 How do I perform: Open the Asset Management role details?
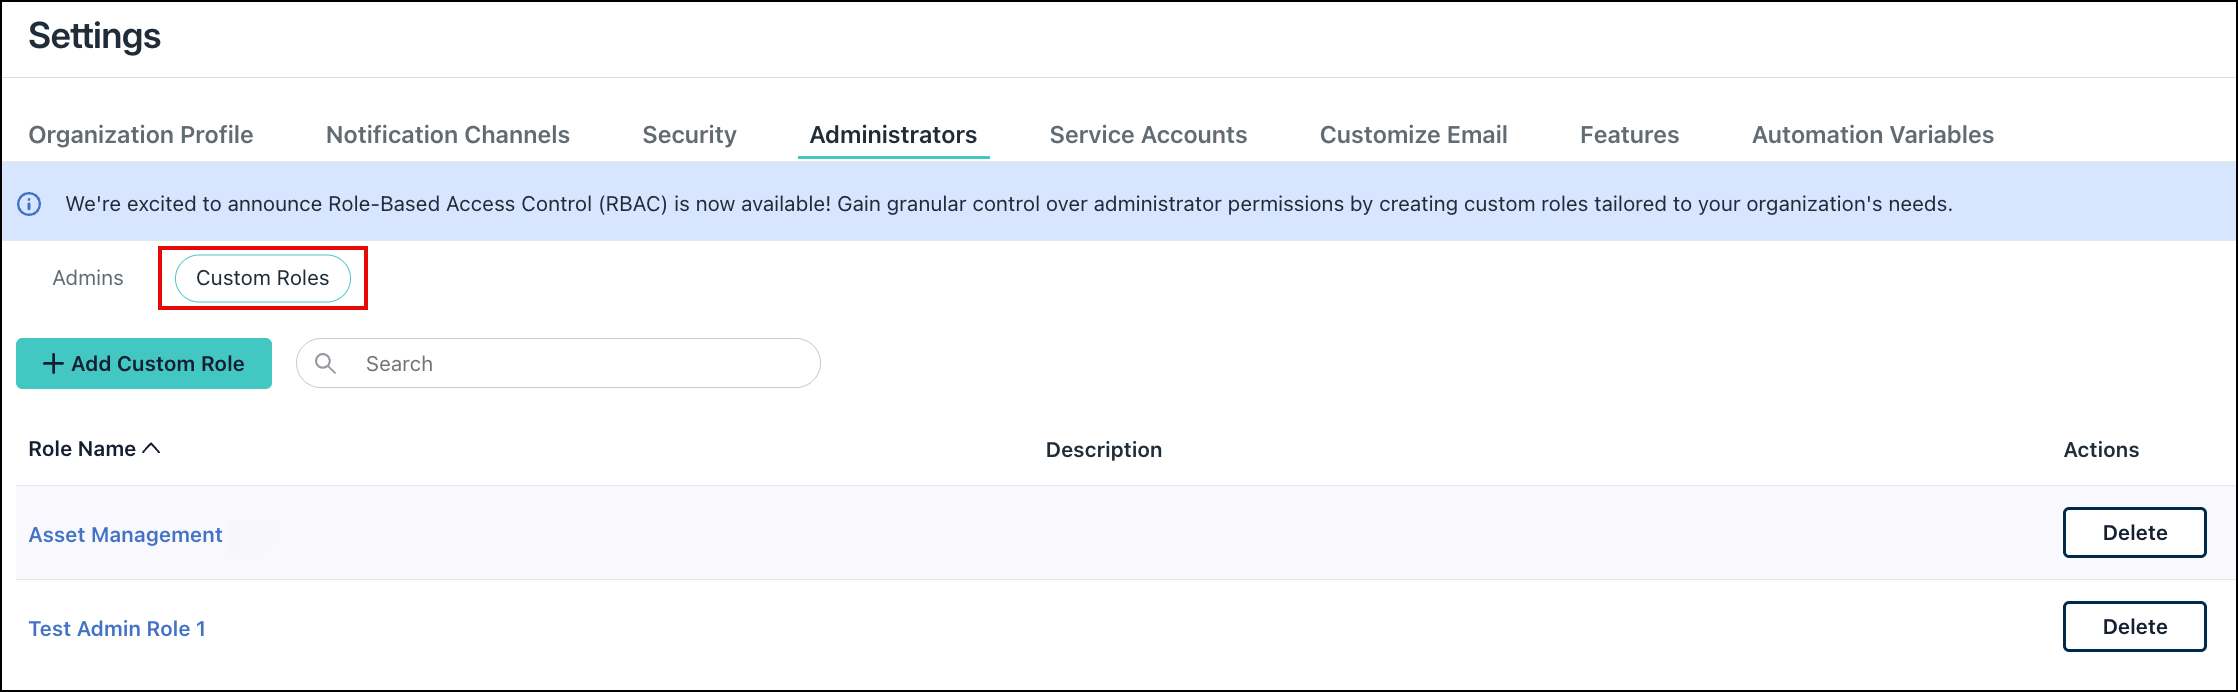pos(125,534)
